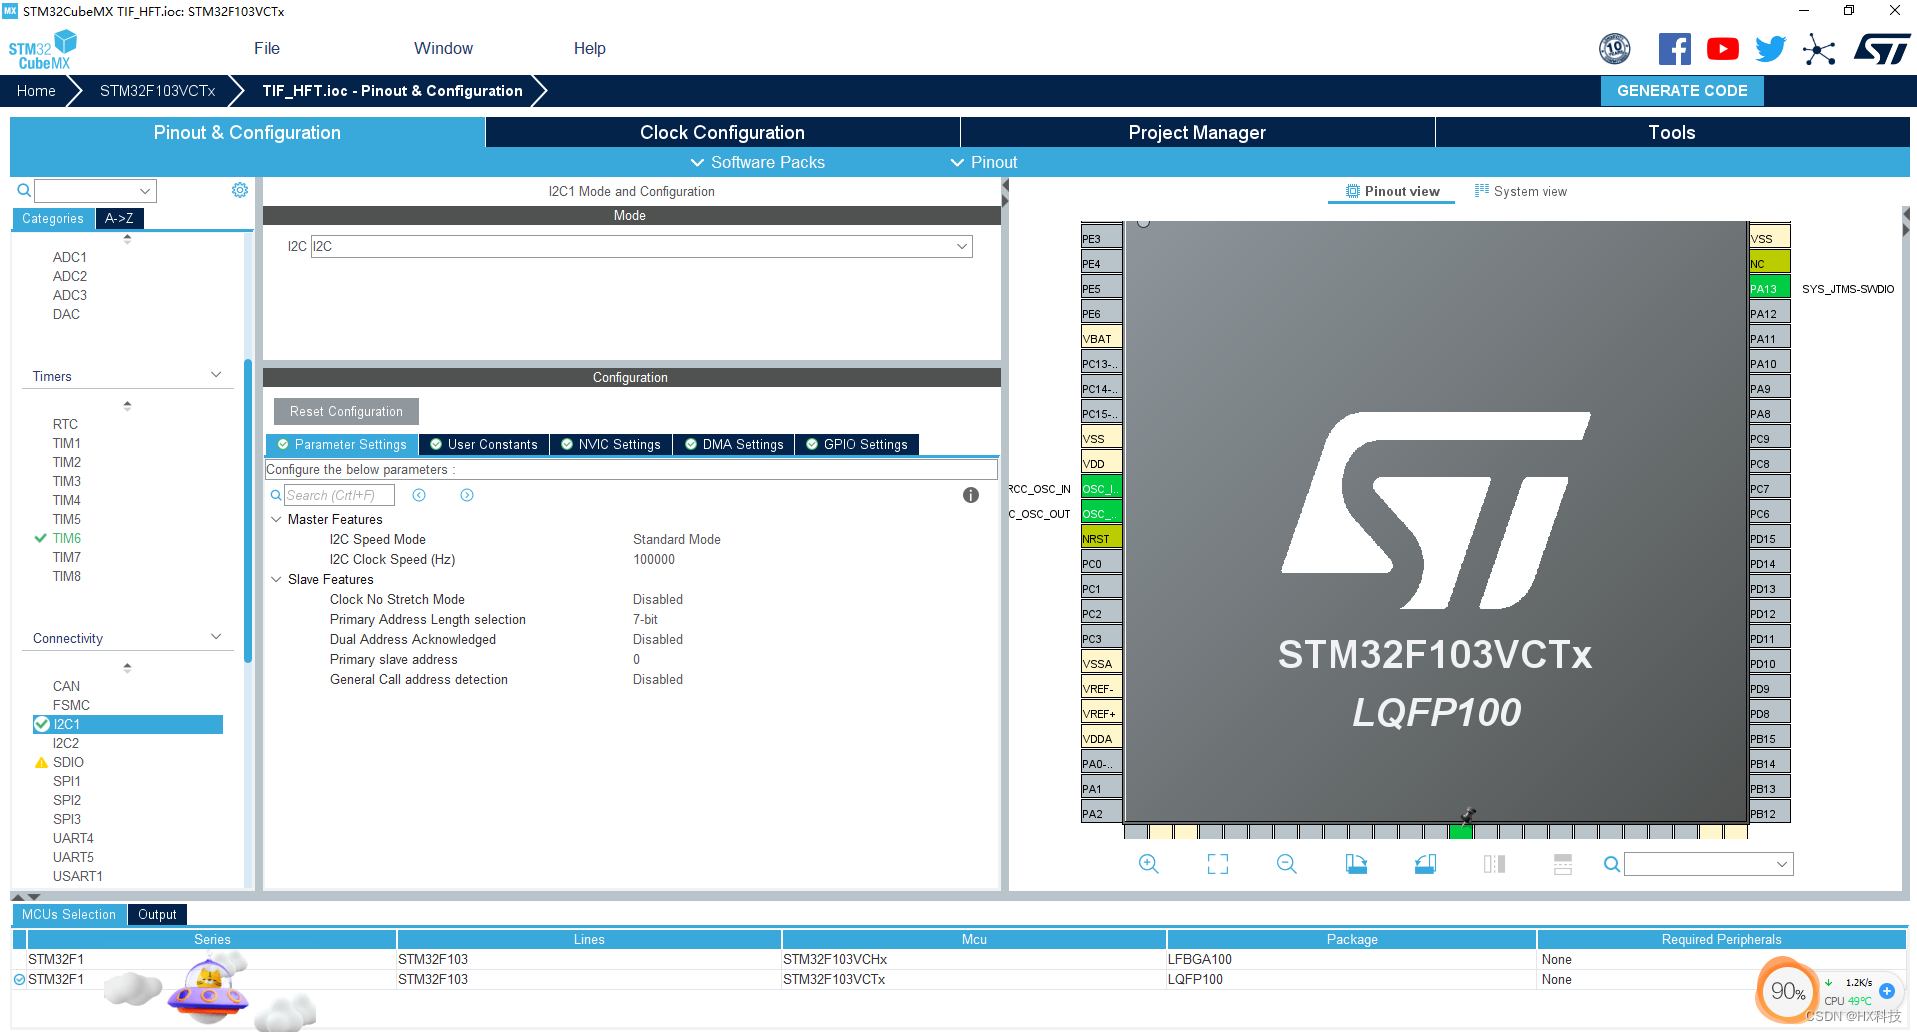The width and height of the screenshot is (1917, 1032).
Task: Click the ST logo icon
Action: (x=1881, y=49)
